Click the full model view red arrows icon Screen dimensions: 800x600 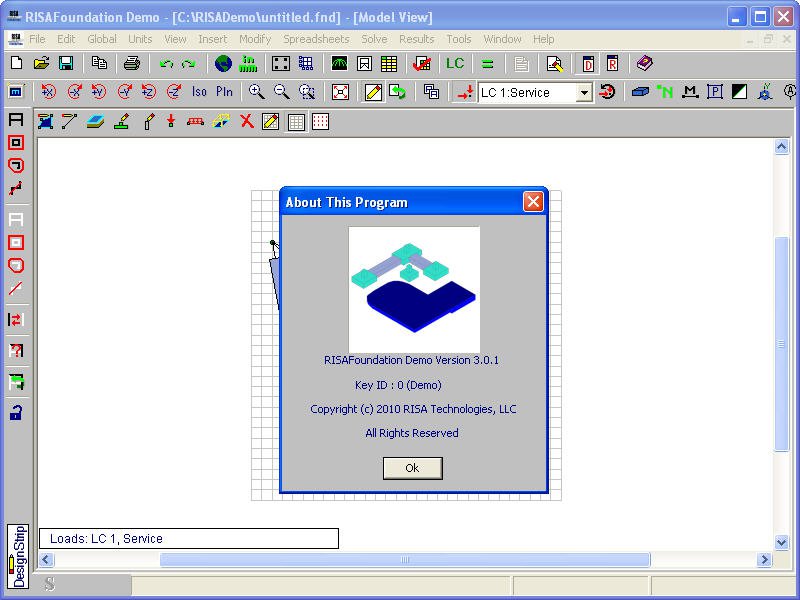340,92
